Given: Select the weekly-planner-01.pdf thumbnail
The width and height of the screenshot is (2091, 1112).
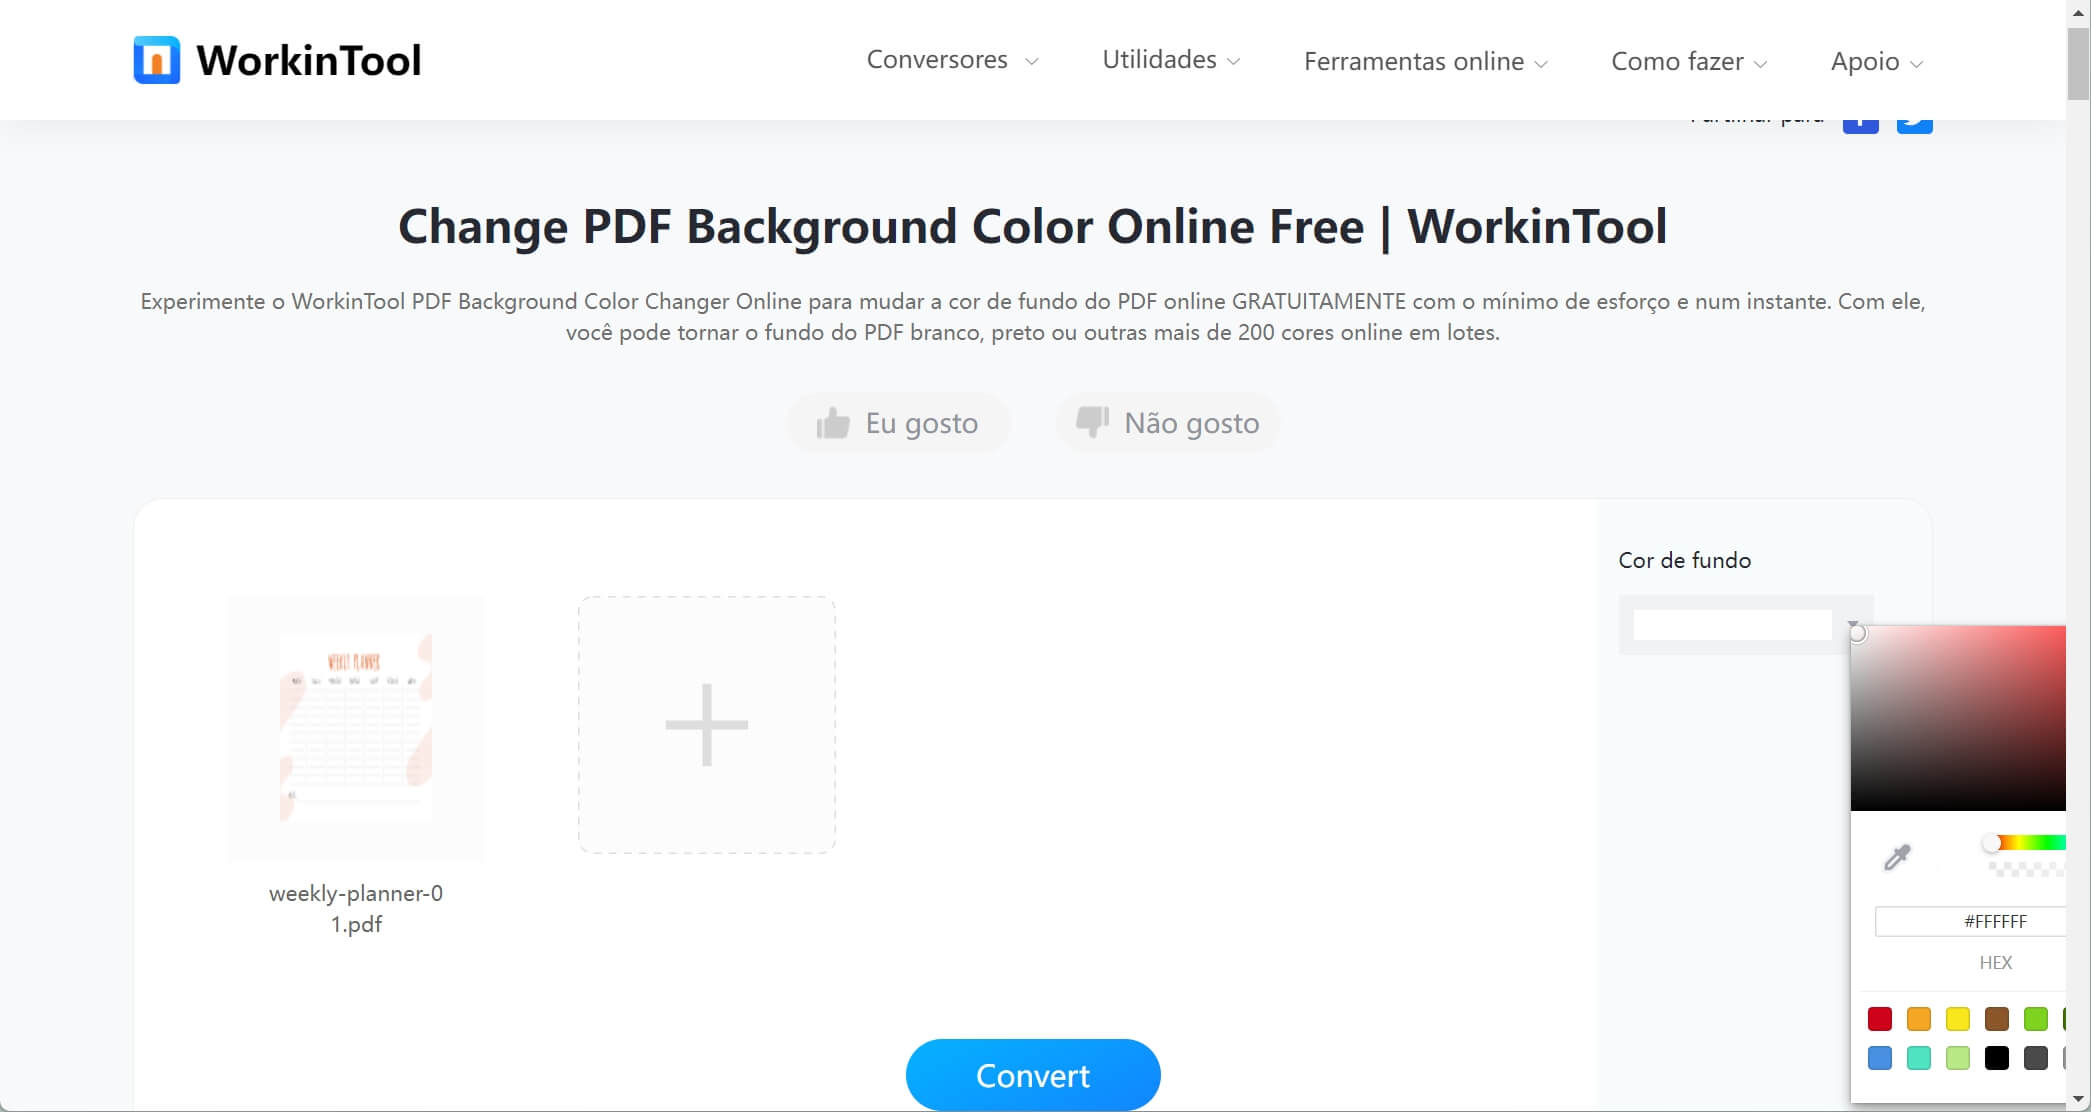Looking at the screenshot, I should tap(356, 728).
